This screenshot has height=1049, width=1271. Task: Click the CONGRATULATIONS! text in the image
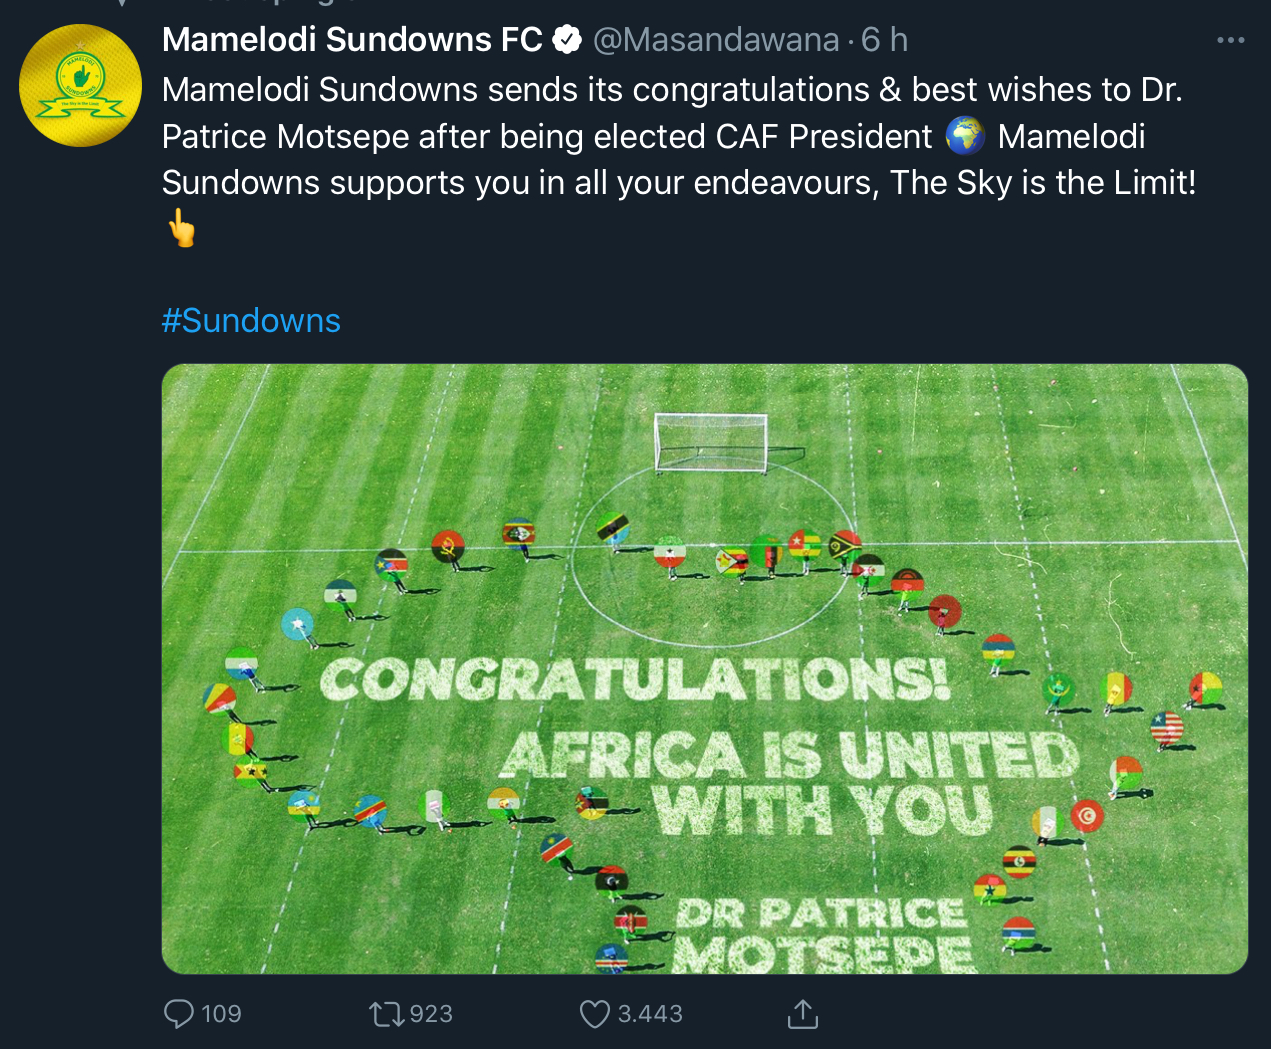pyautogui.click(x=634, y=680)
